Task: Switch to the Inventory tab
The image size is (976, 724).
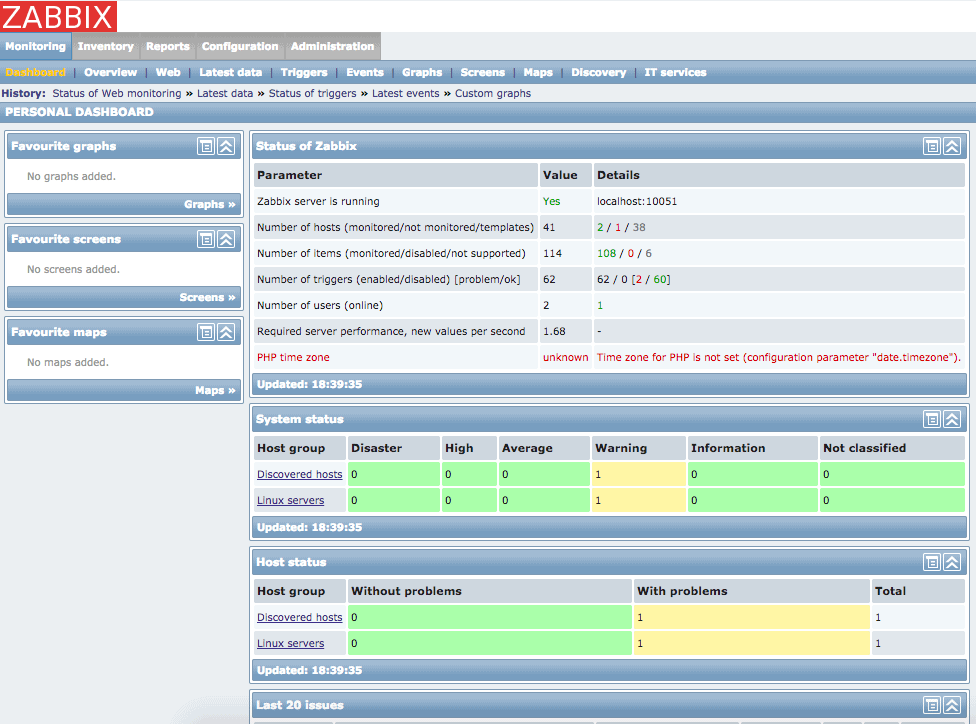Action: pyautogui.click(x=106, y=47)
